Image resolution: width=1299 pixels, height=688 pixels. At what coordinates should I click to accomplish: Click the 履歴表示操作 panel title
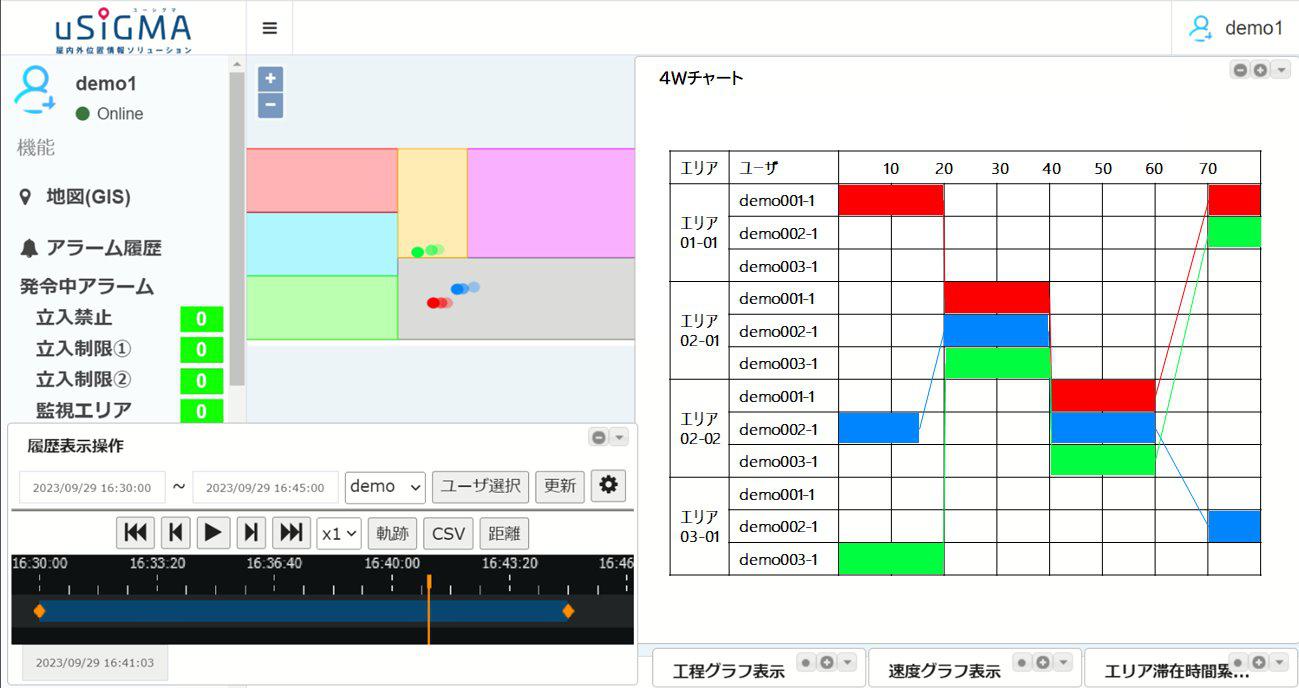[76, 446]
